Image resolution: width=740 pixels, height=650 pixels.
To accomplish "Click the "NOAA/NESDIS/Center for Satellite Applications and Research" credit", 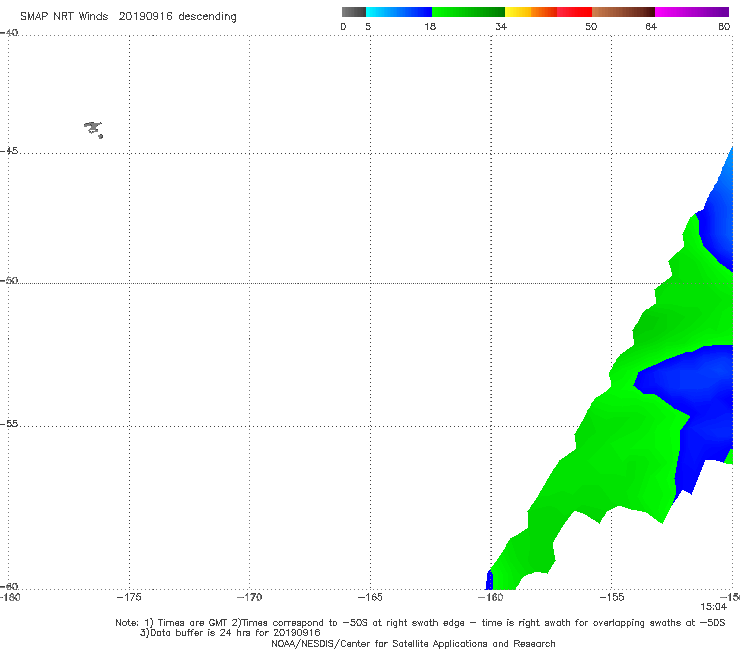I will point(413,644).
